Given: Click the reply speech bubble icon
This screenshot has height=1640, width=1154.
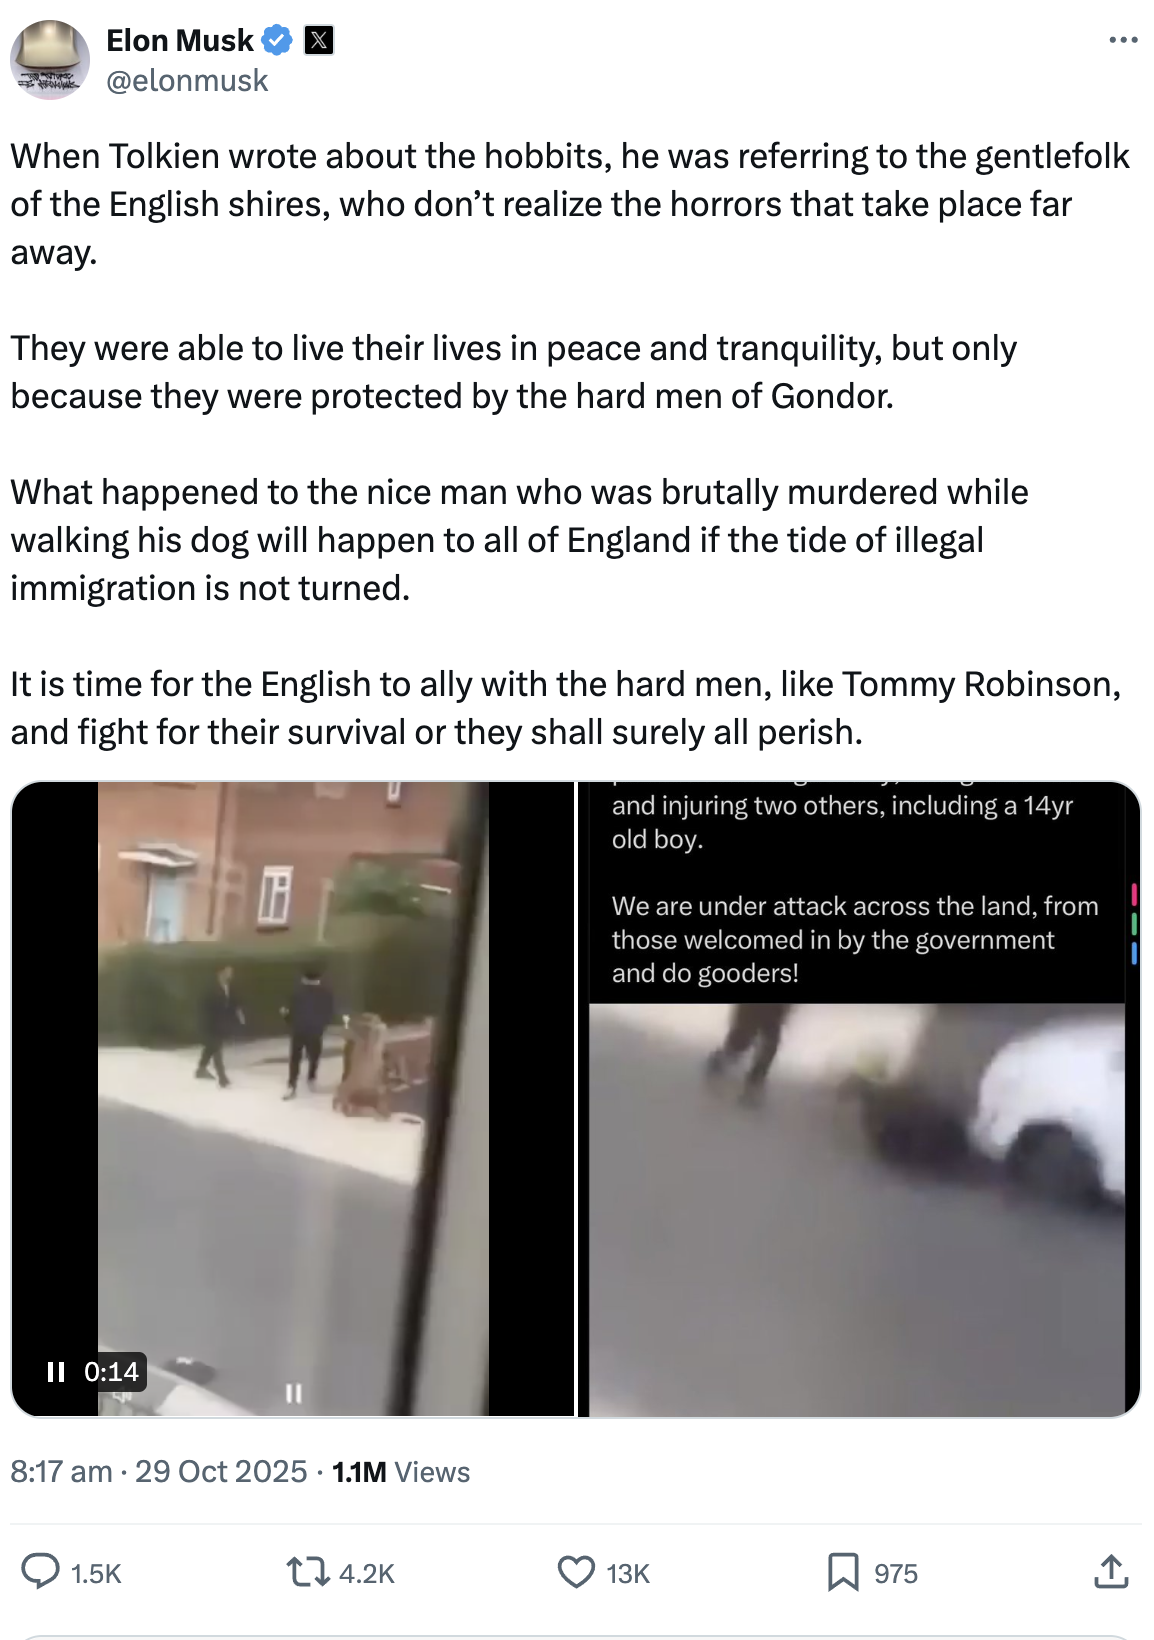Looking at the screenshot, I should click(x=41, y=1572).
